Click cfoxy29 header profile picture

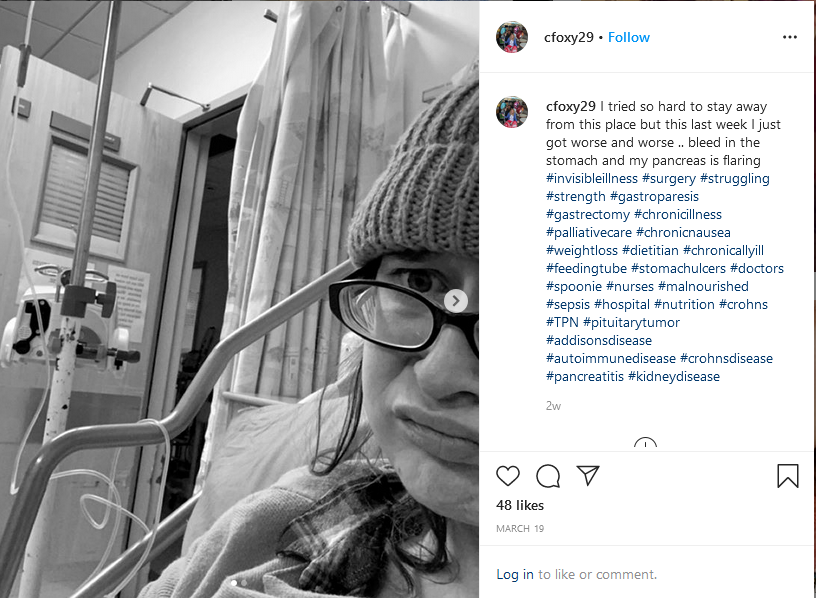[512, 37]
